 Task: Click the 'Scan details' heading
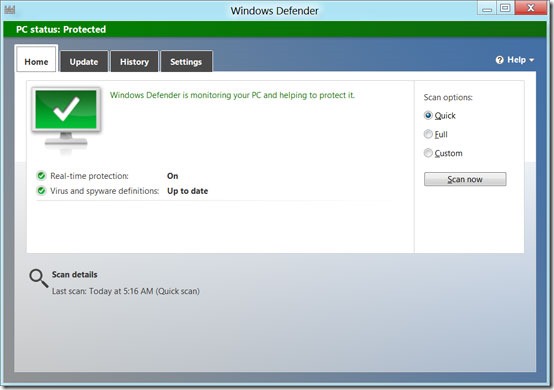click(x=75, y=274)
